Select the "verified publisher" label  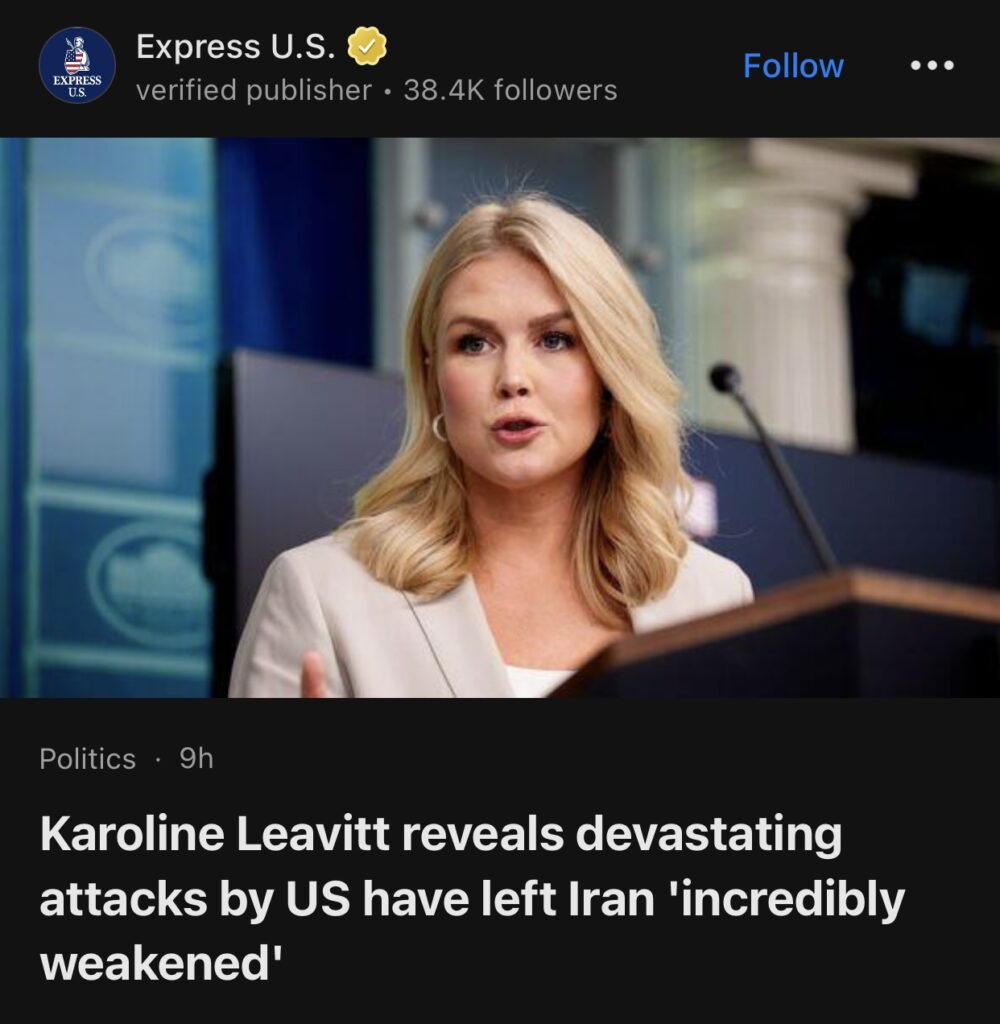tap(253, 90)
